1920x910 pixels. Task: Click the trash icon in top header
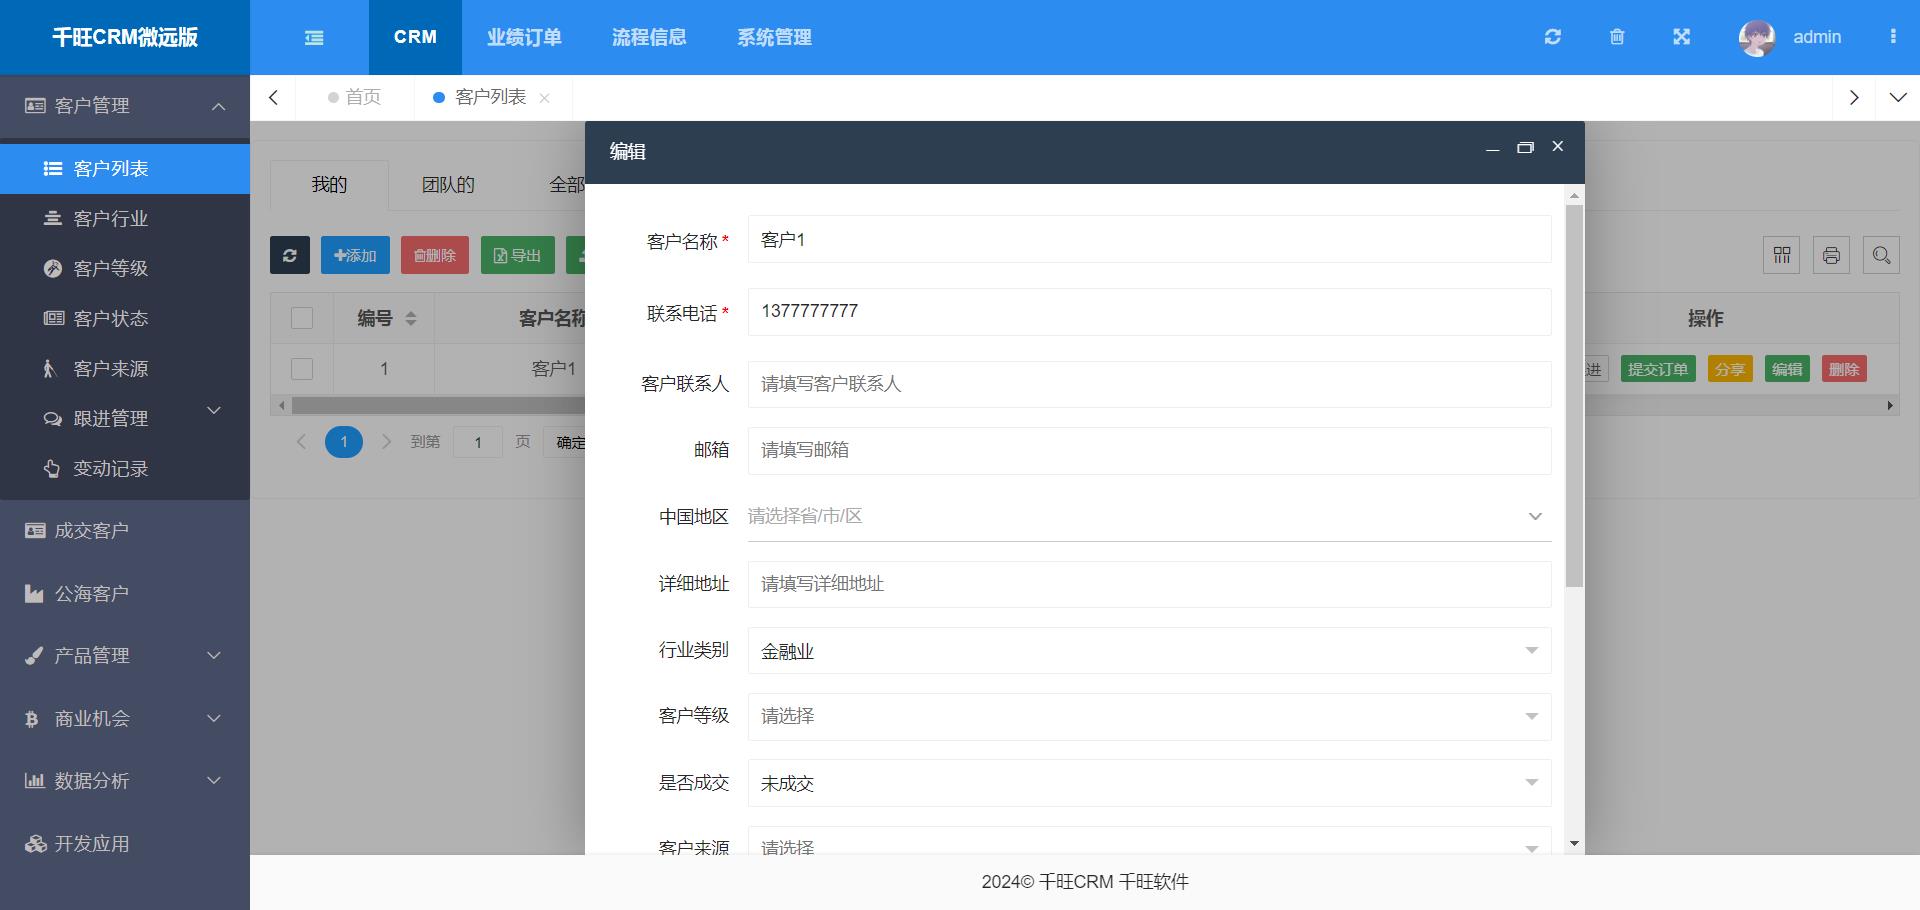click(x=1617, y=37)
